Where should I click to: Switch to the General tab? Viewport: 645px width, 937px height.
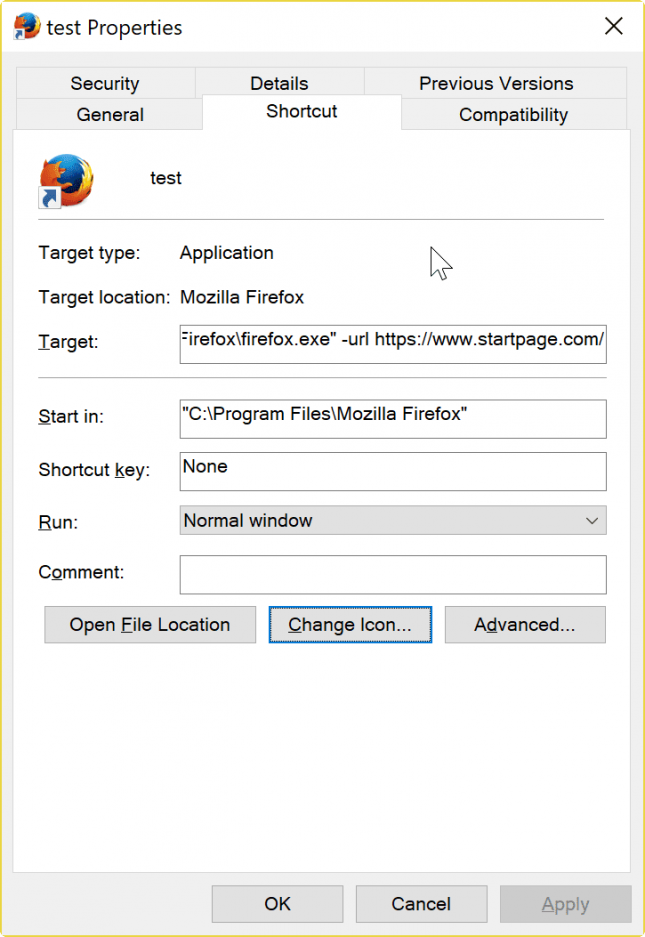[109, 114]
